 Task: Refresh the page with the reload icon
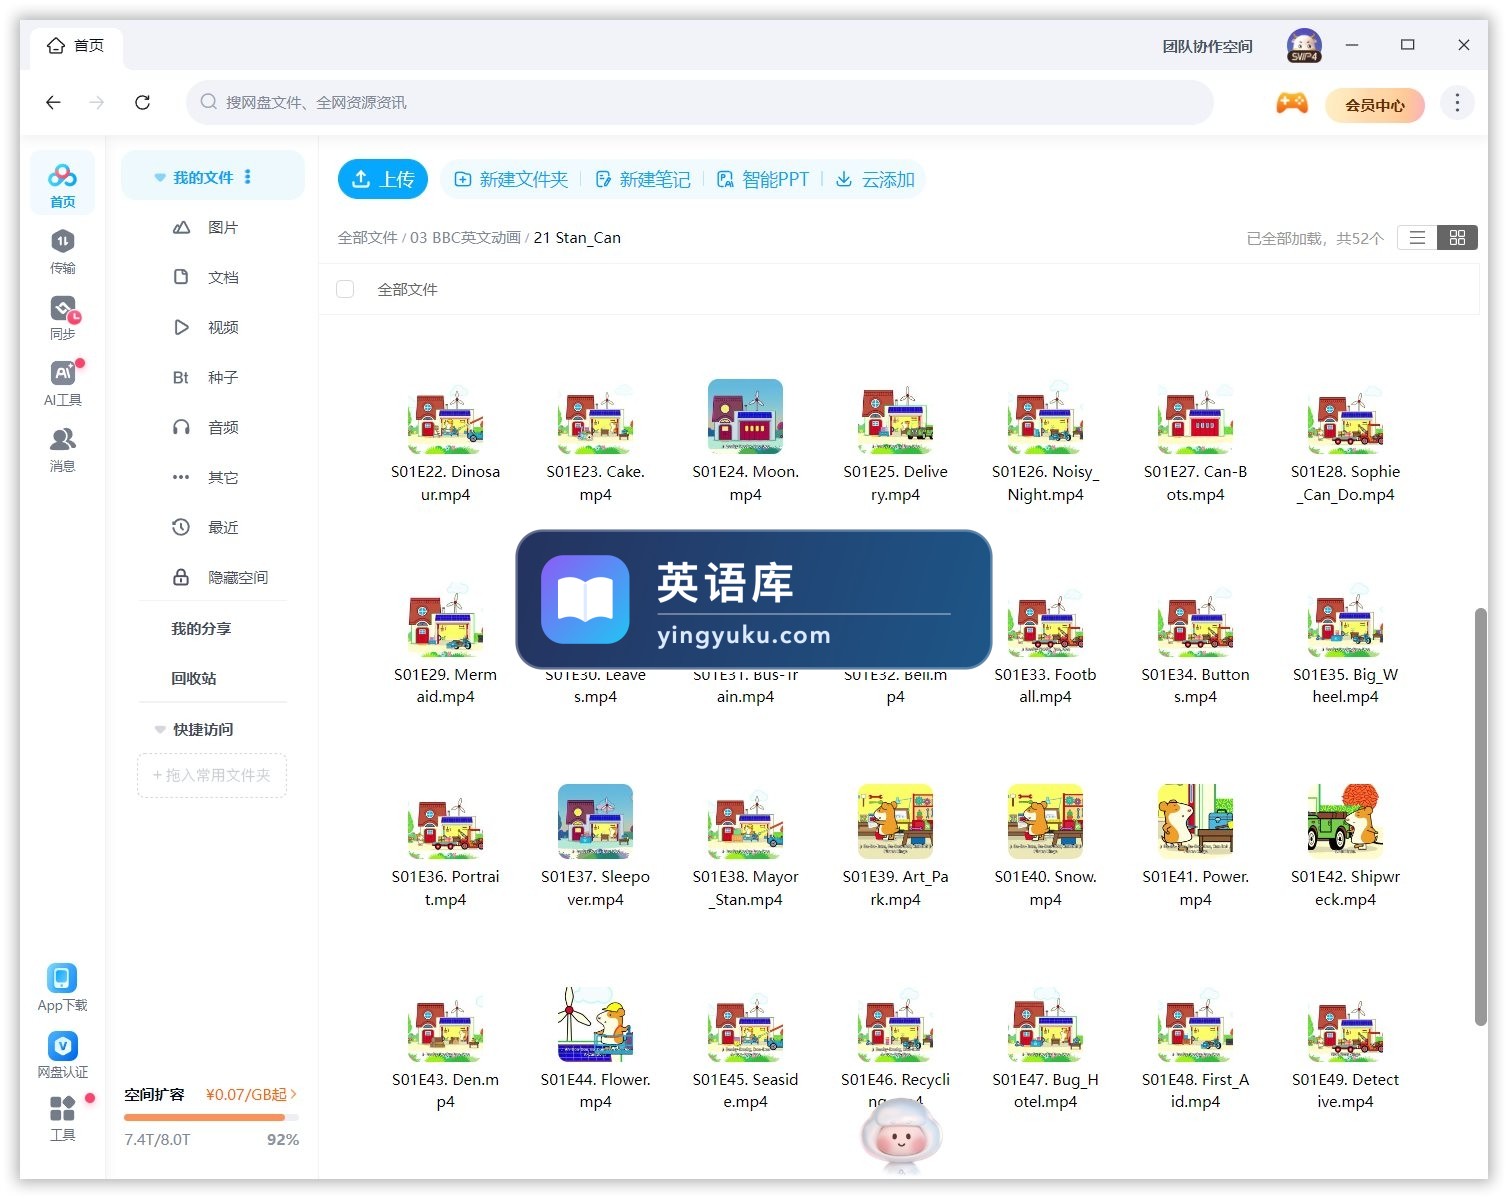pyautogui.click(x=142, y=102)
